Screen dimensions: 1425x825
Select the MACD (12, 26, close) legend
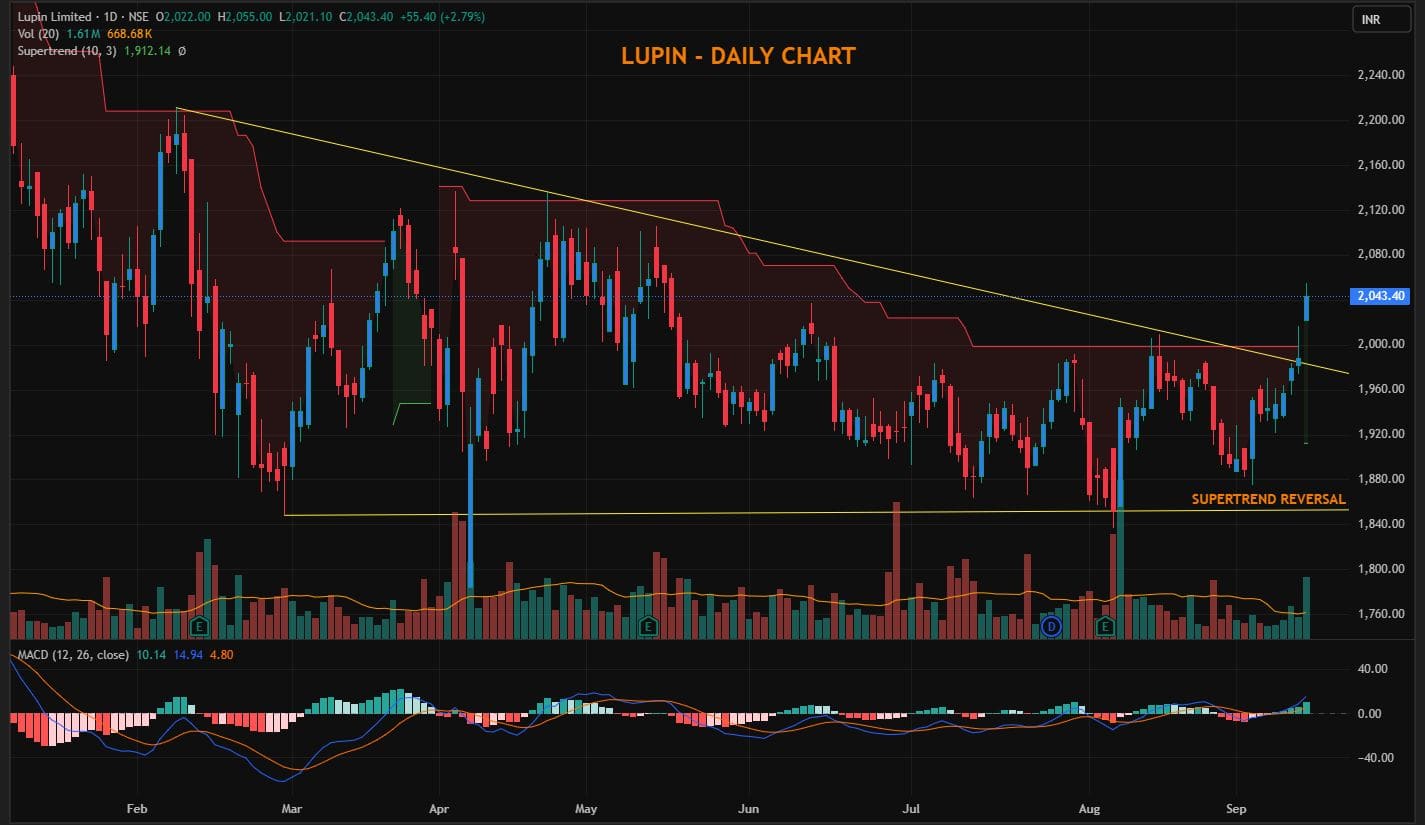coord(74,656)
